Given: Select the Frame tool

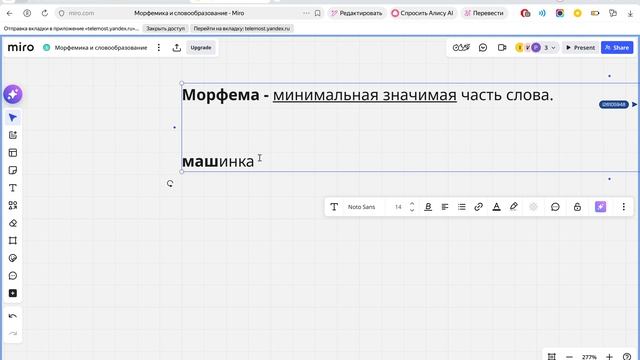Looking at the screenshot, I should click(13, 240).
